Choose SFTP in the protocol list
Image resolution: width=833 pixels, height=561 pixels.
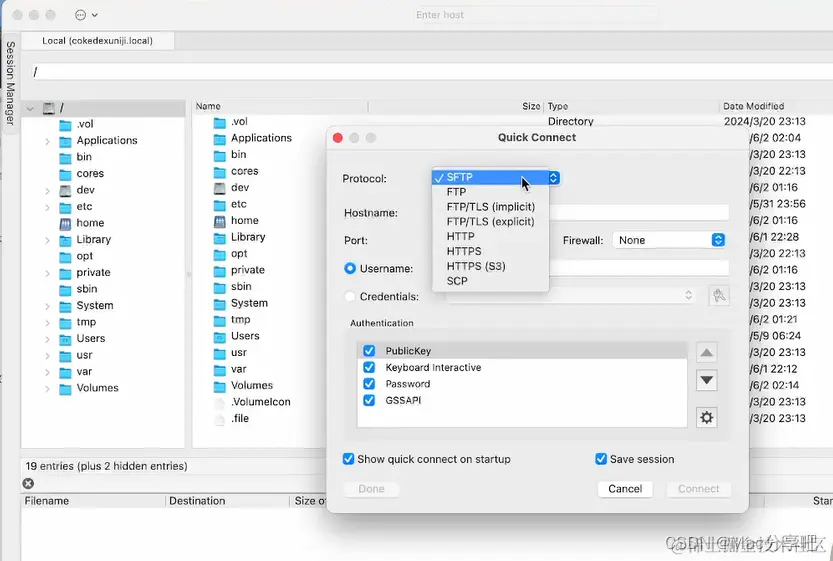(490, 177)
